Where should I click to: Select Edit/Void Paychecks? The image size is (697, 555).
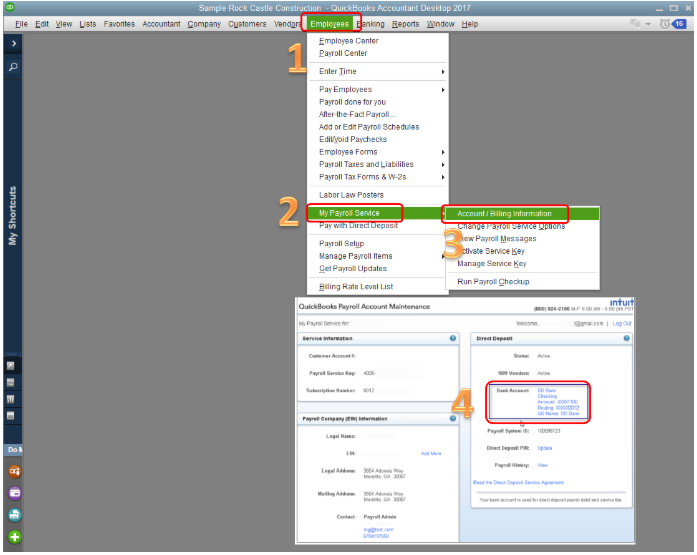[353, 140]
